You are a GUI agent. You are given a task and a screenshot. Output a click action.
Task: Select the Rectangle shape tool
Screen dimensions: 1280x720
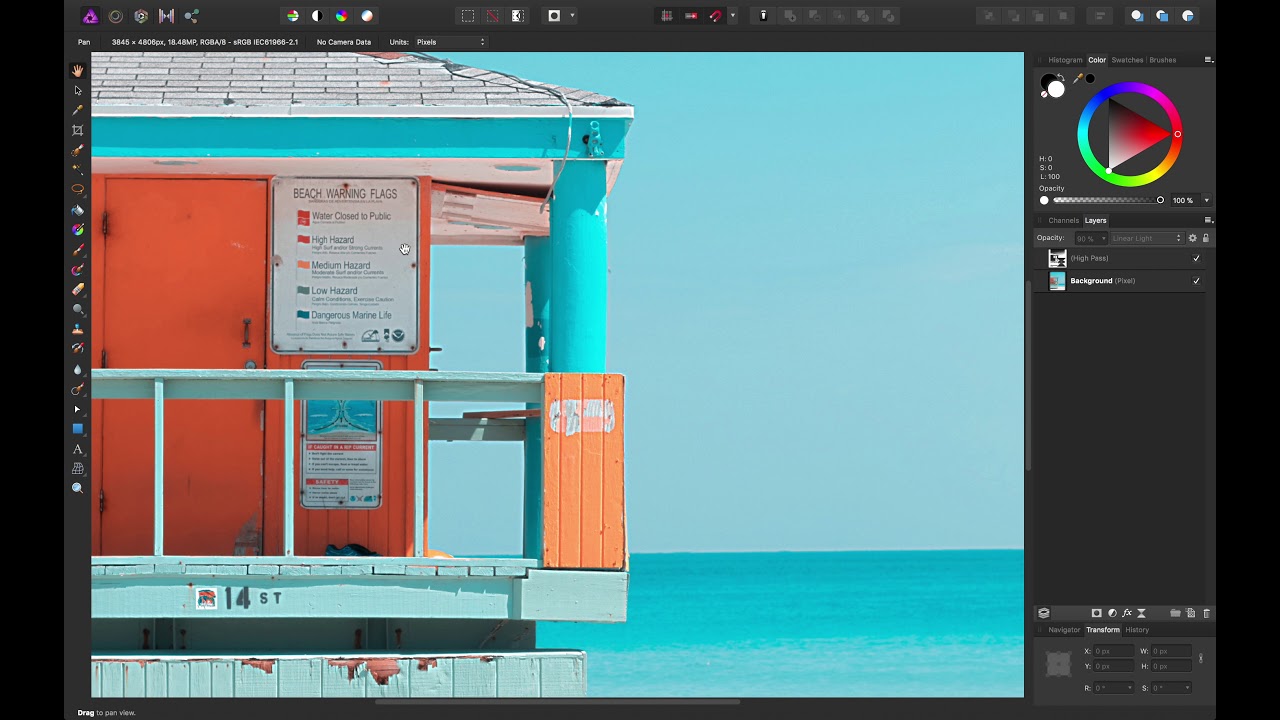click(77, 428)
